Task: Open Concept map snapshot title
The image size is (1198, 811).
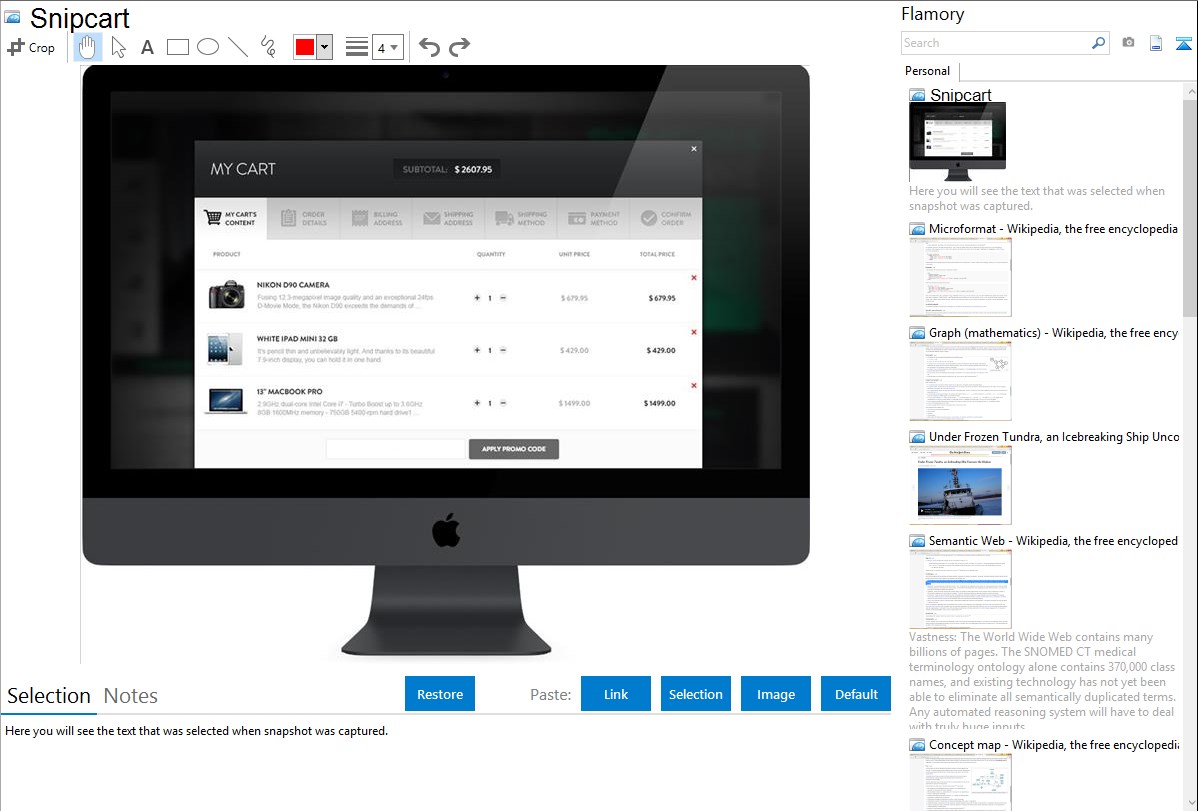Action: coord(1053,744)
